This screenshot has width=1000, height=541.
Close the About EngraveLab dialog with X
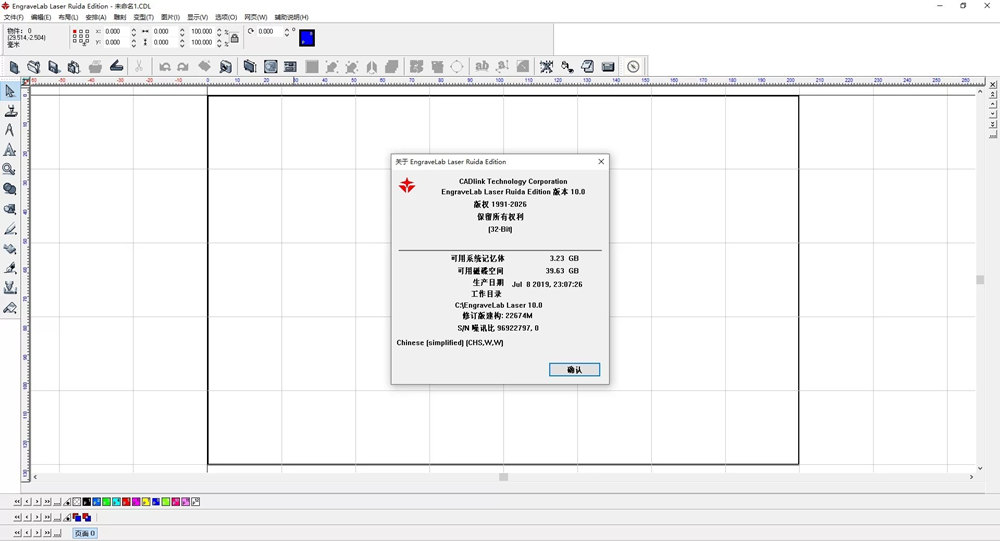(x=601, y=161)
